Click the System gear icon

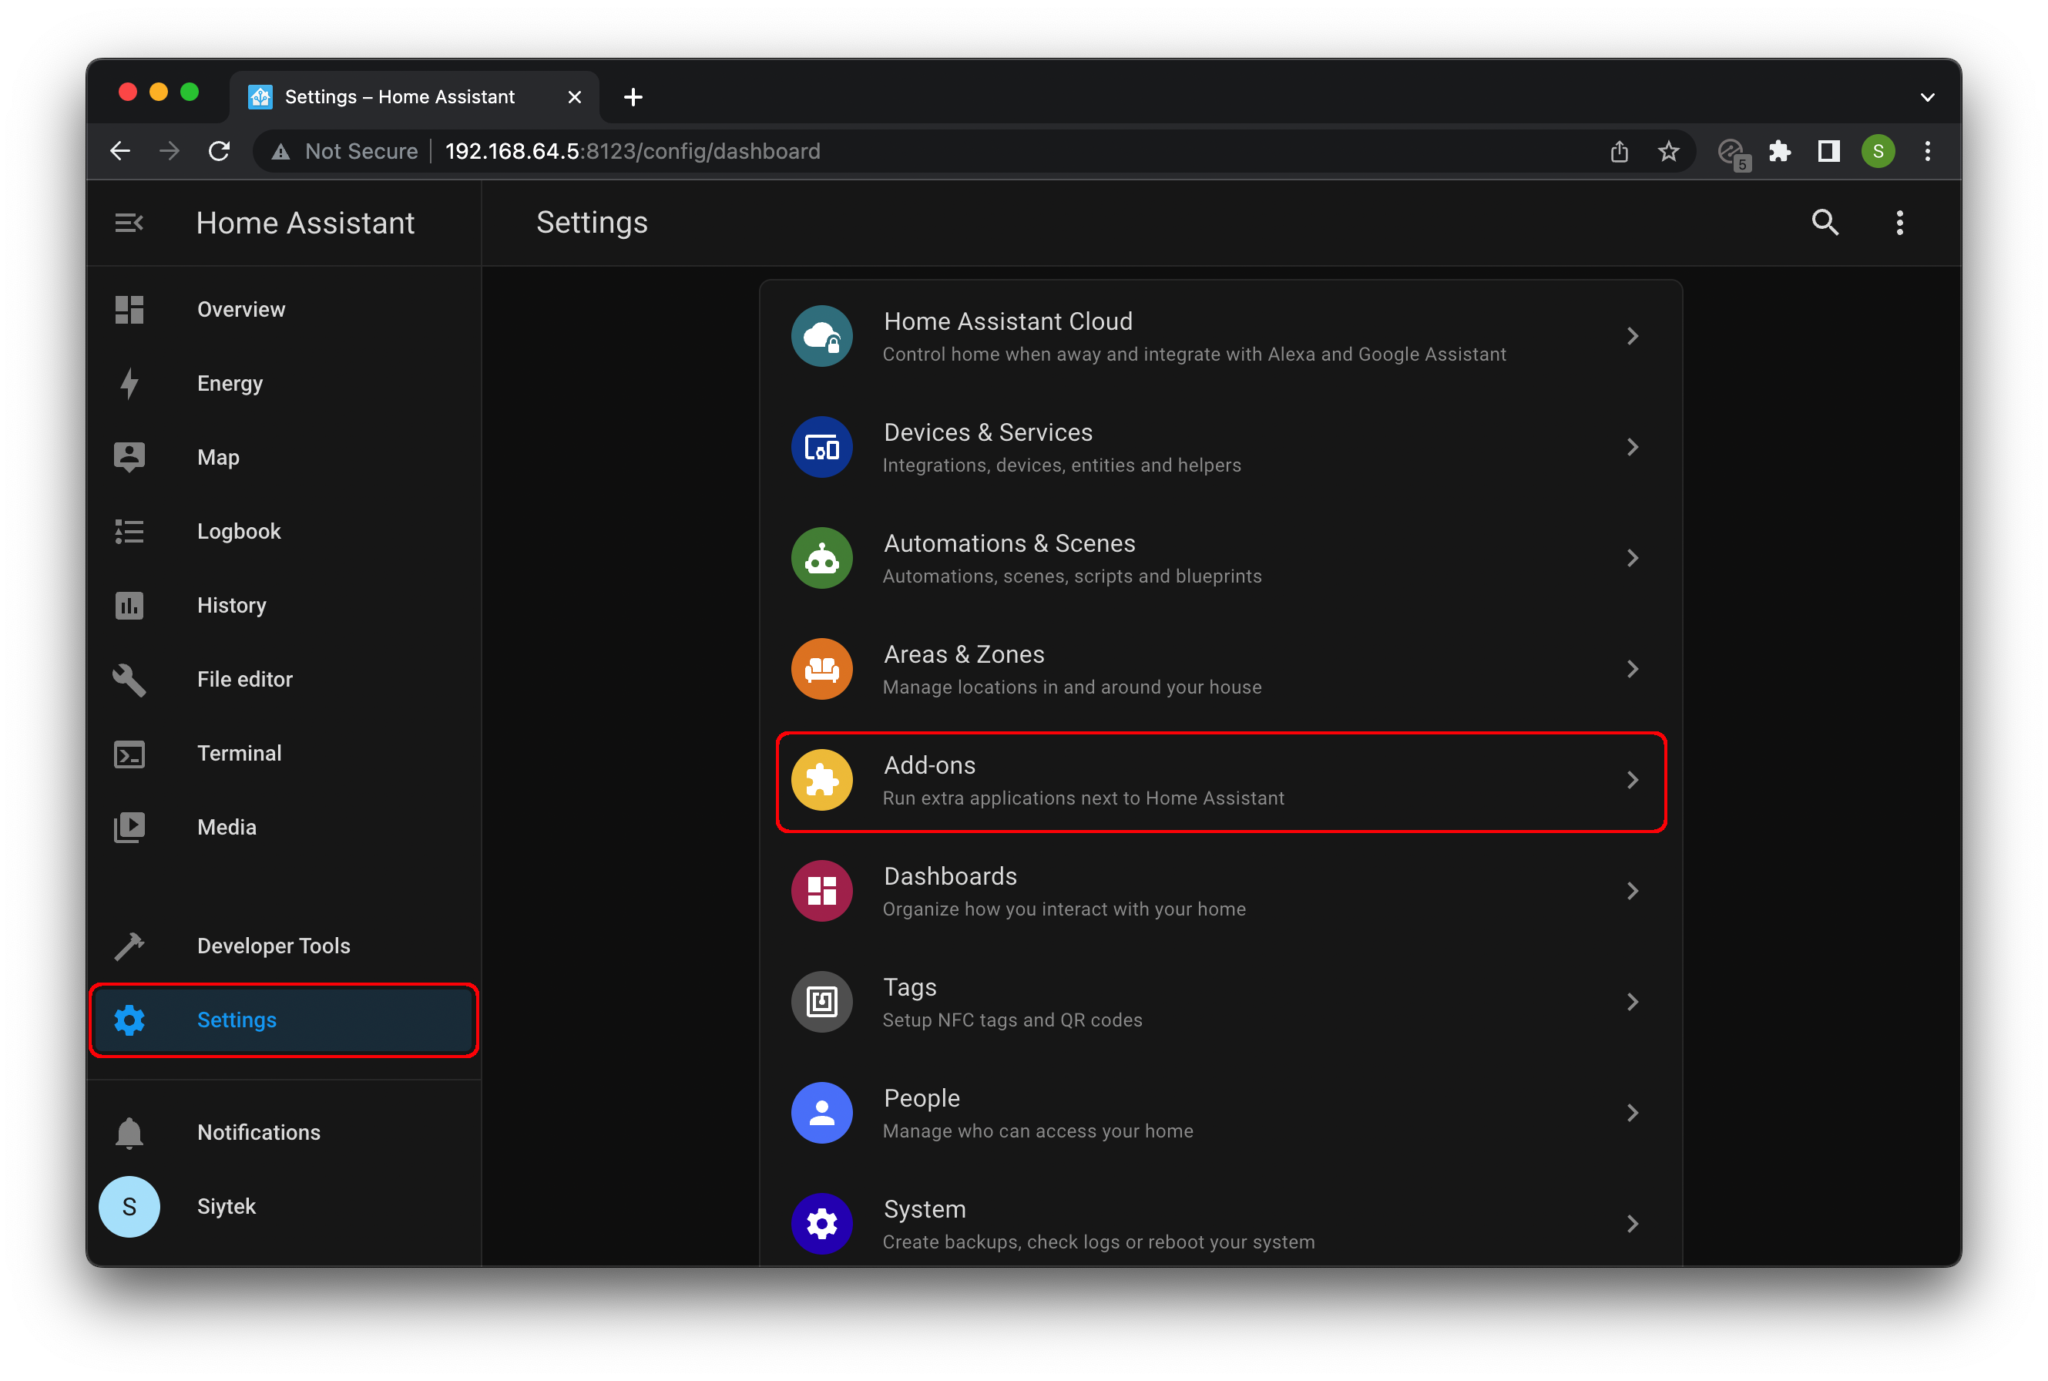(x=821, y=1223)
